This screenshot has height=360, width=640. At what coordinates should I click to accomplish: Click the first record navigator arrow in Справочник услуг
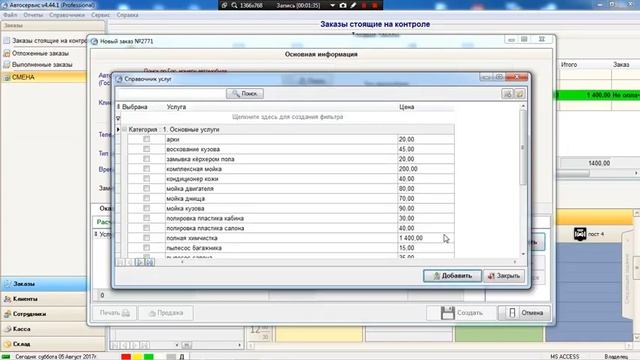click(x=120, y=262)
